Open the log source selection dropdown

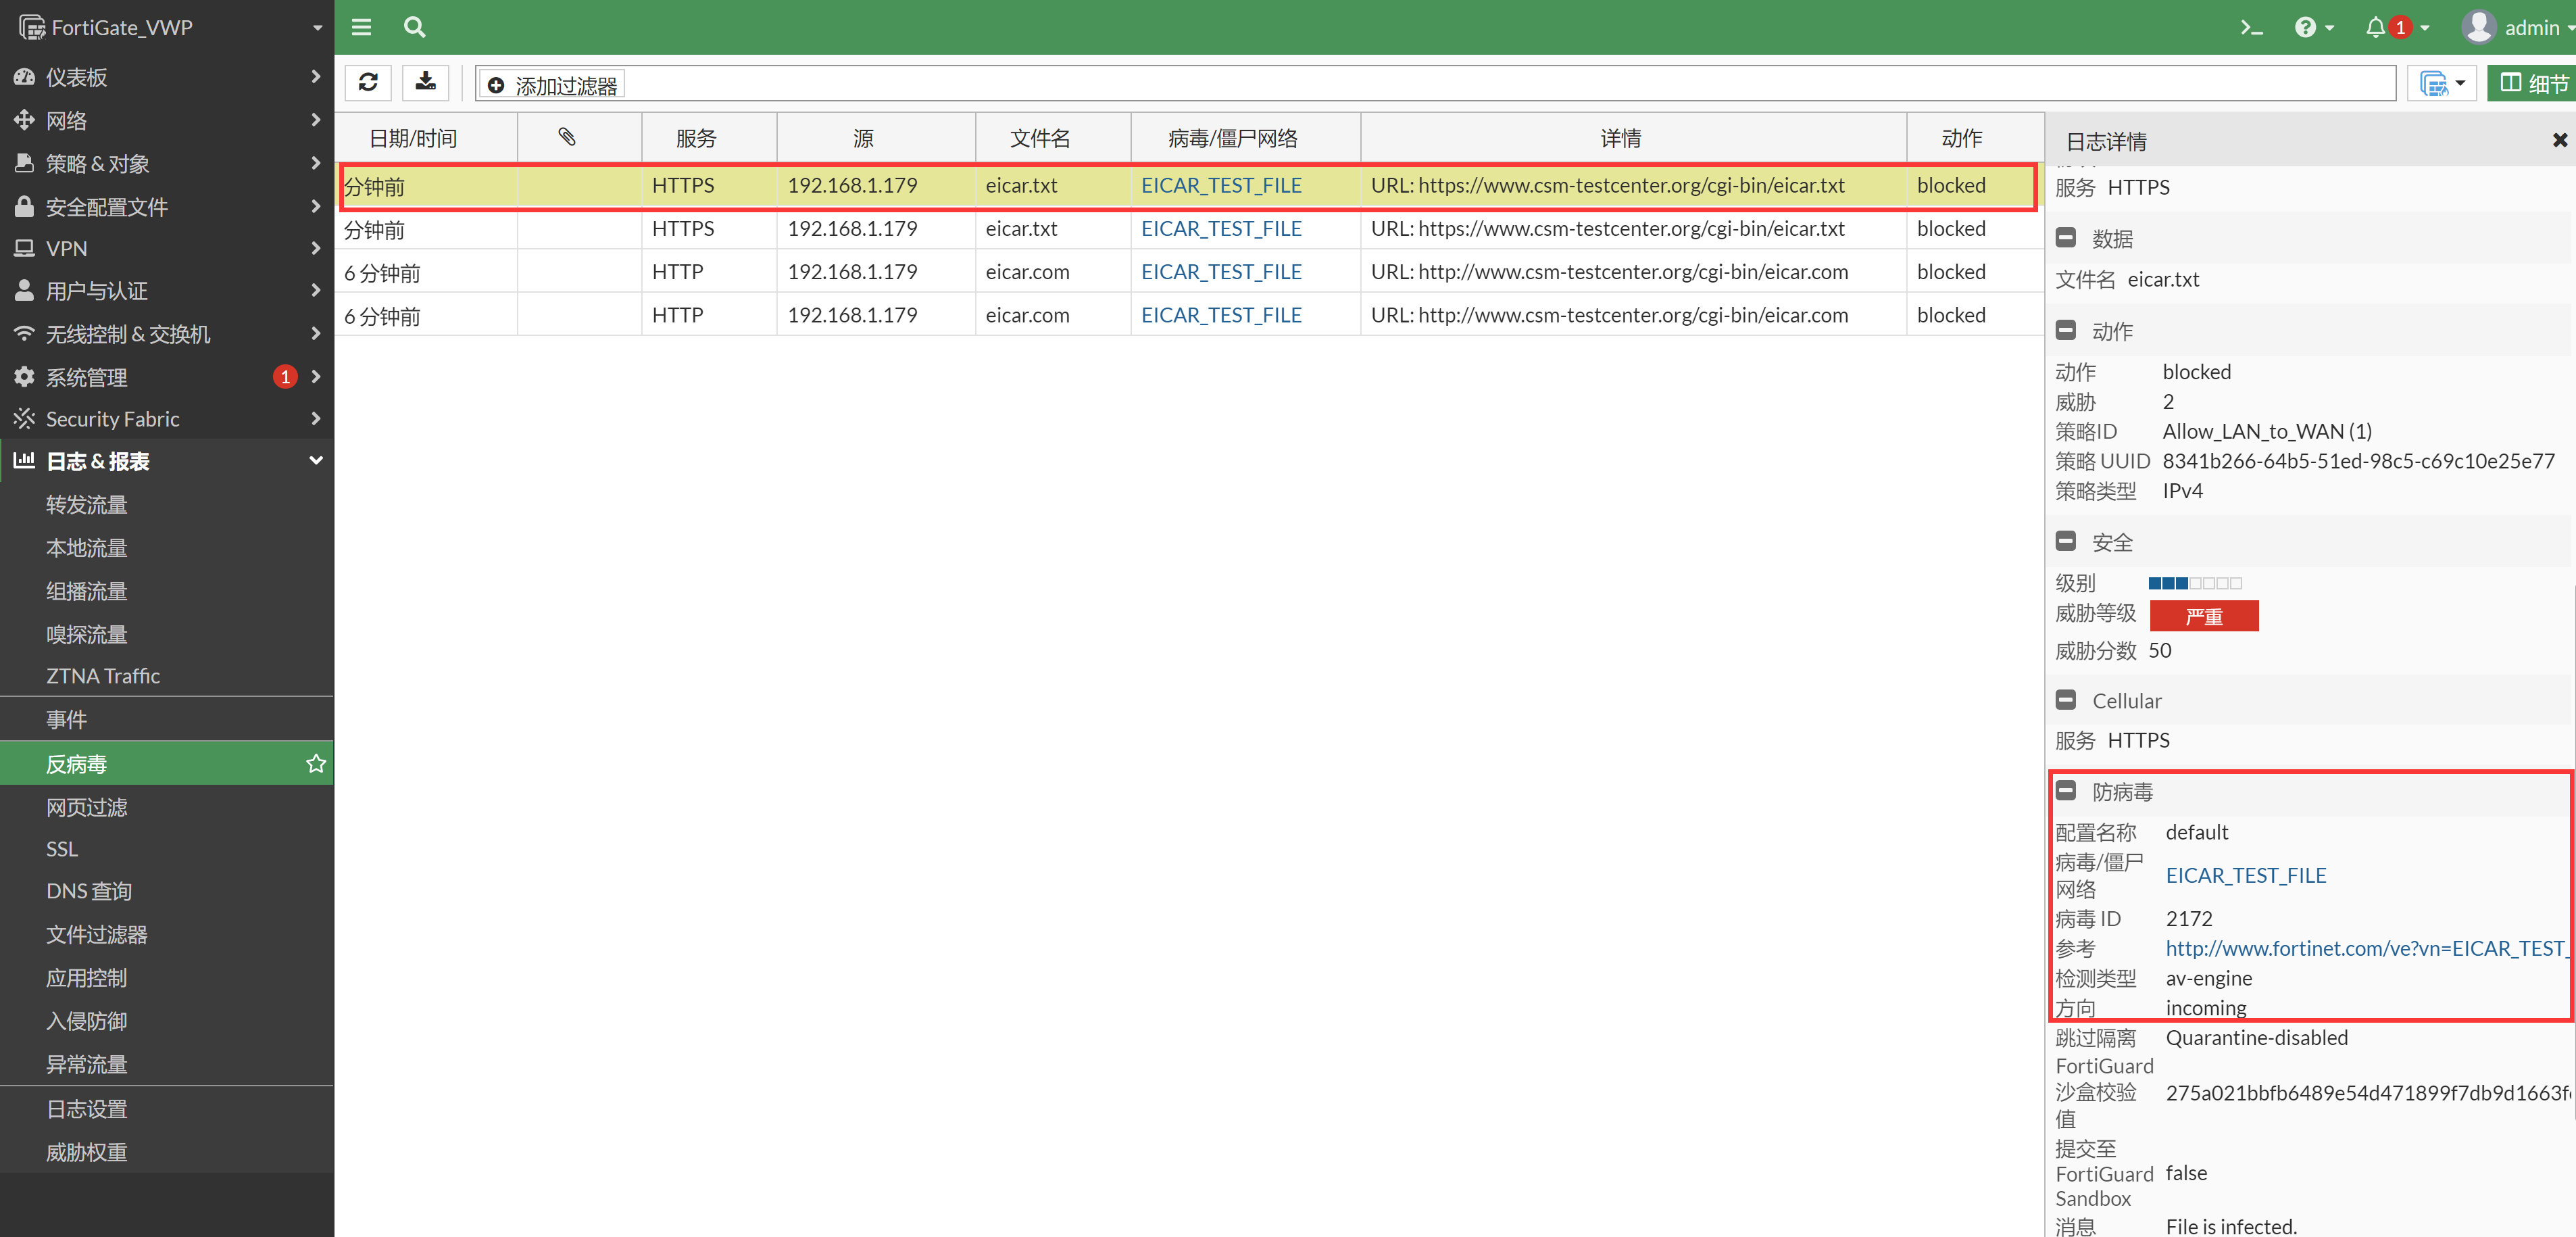pyautogui.click(x=2442, y=84)
